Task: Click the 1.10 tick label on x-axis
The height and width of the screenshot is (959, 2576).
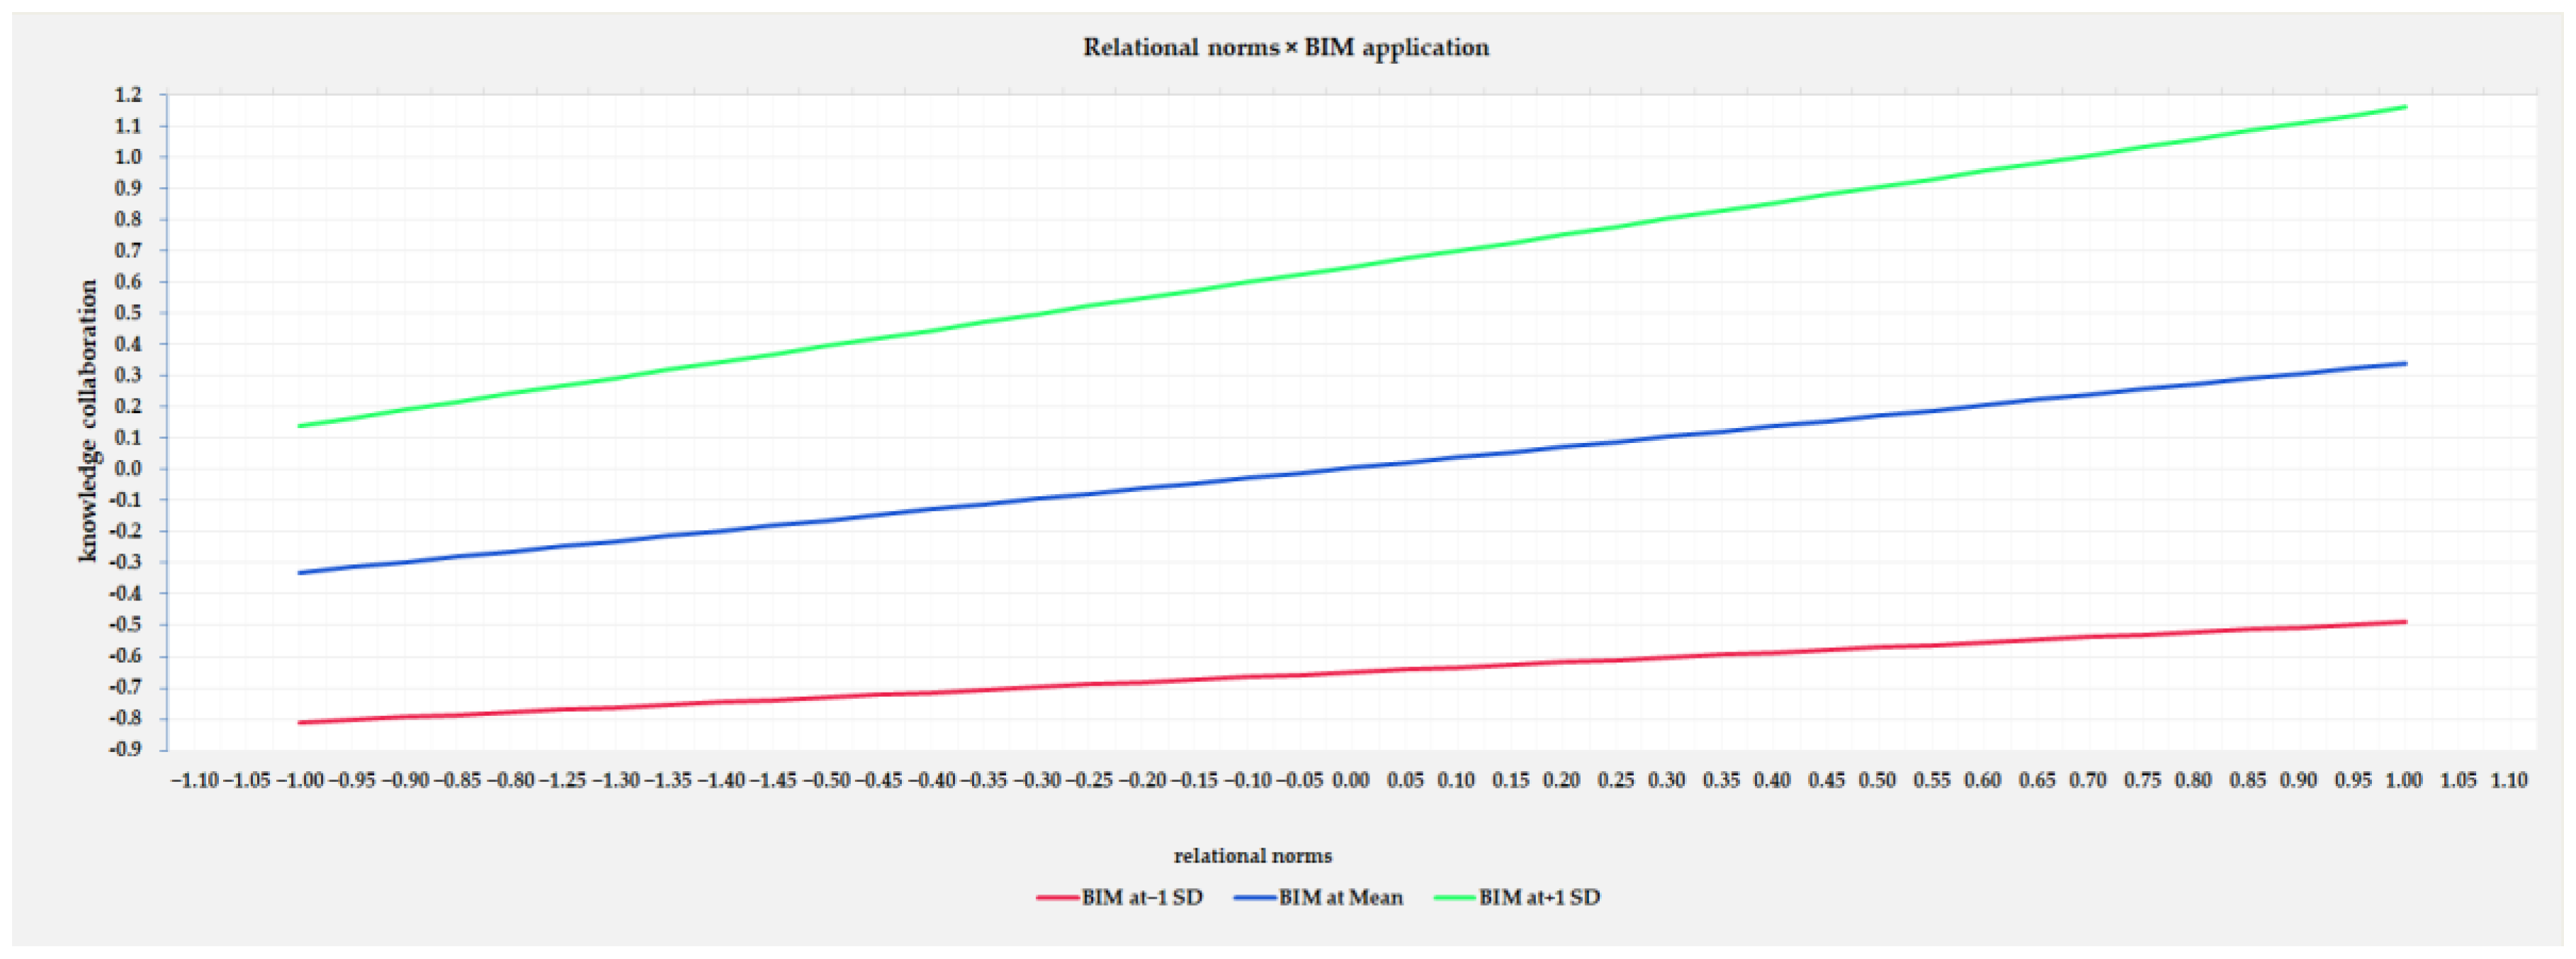Action: click(2509, 781)
